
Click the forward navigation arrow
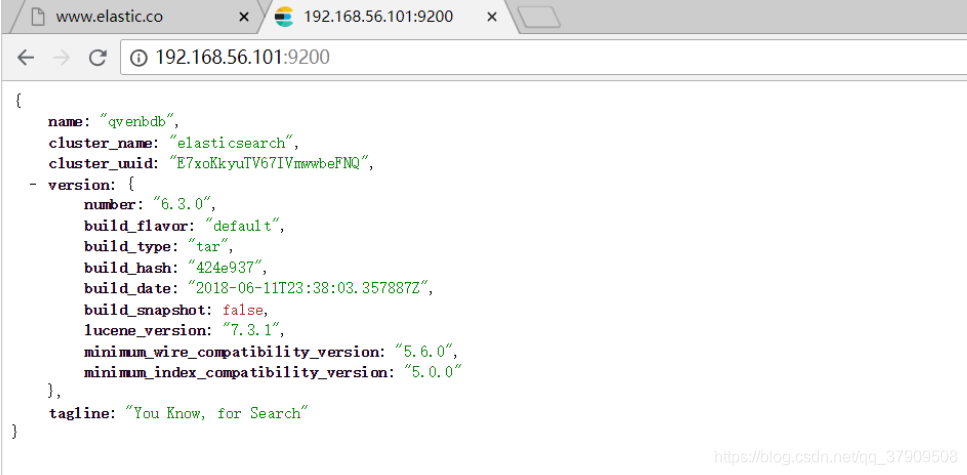(62, 58)
